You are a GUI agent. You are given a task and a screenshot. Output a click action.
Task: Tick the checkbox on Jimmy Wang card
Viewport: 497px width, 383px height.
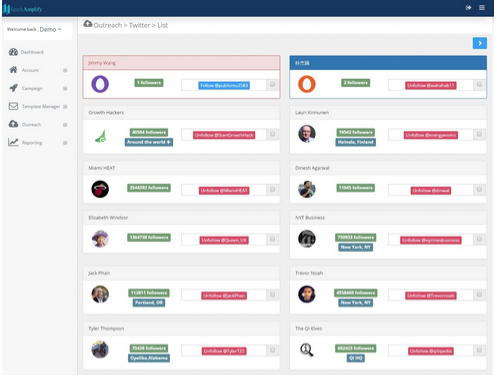click(x=272, y=84)
